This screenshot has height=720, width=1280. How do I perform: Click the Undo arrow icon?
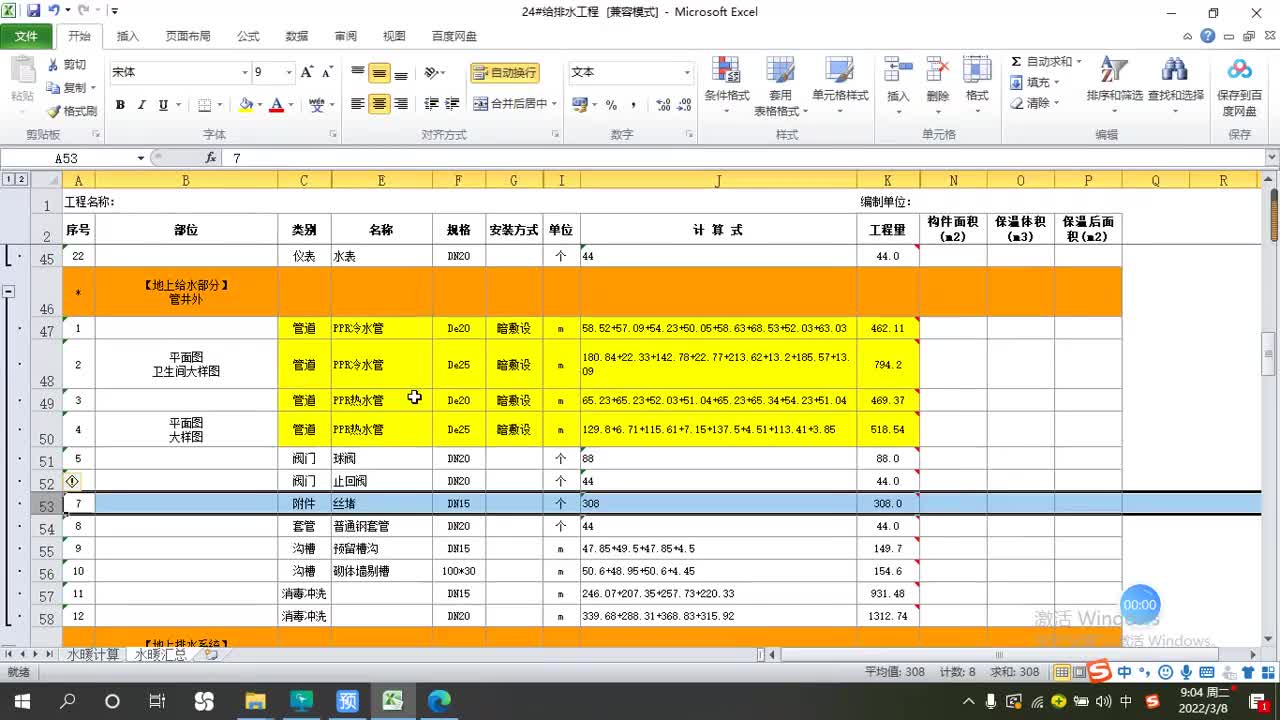54,11
